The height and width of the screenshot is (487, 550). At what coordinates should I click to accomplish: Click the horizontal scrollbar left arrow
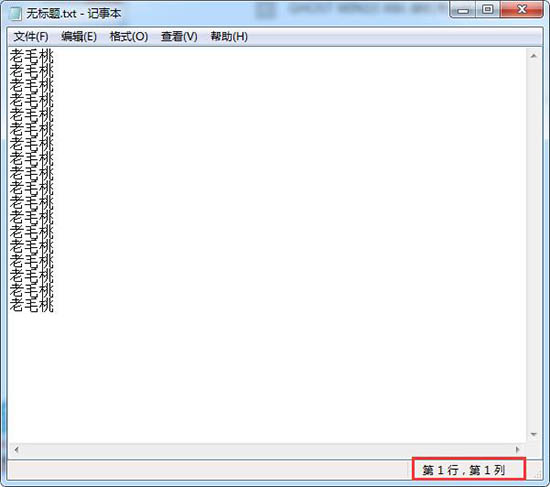[x=16, y=449]
